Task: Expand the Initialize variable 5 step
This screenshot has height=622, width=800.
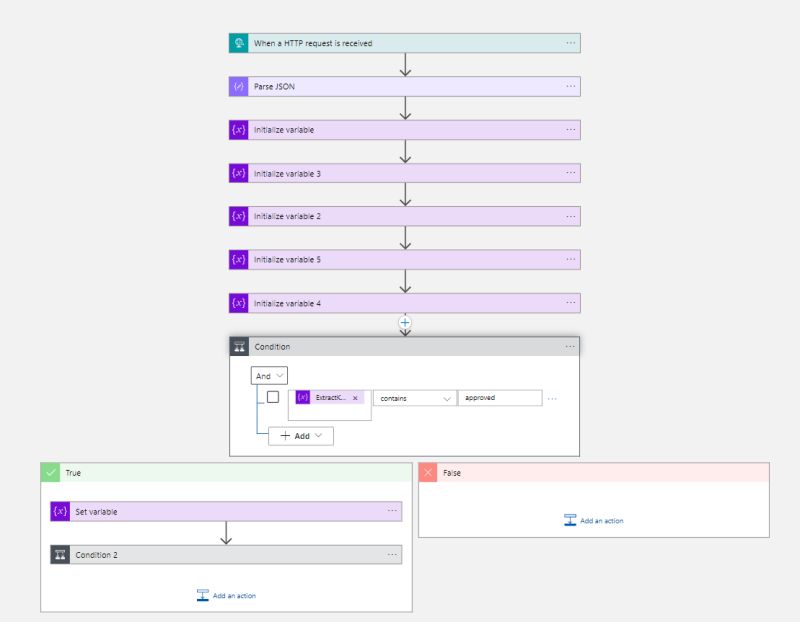Action: pos(405,260)
